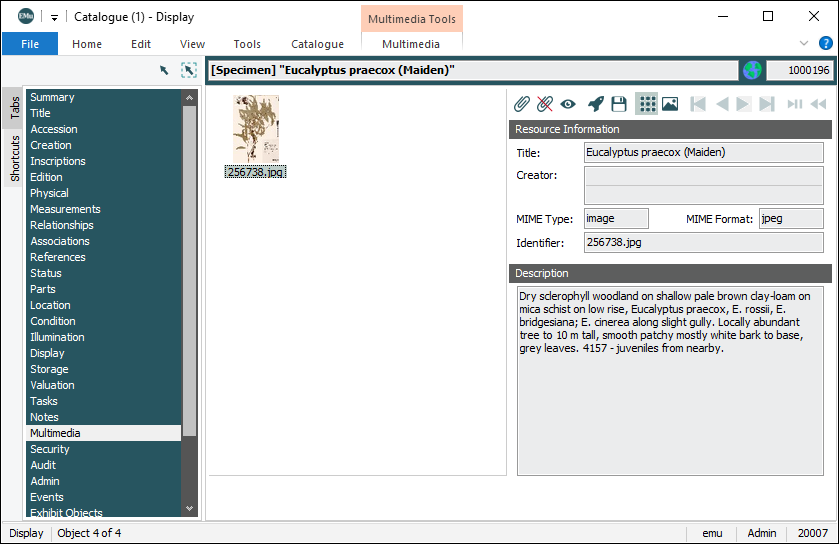Screen dimensions: 839x544
Task: Open the Shortcuts side panel
Action: pyautogui.click(x=14, y=158)
